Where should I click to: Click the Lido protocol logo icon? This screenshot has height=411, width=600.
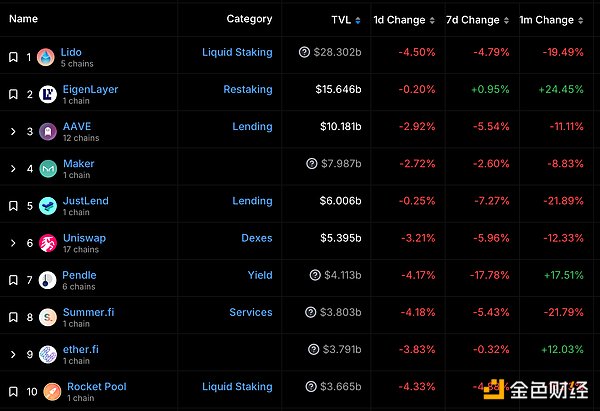(x=45, y=57)
